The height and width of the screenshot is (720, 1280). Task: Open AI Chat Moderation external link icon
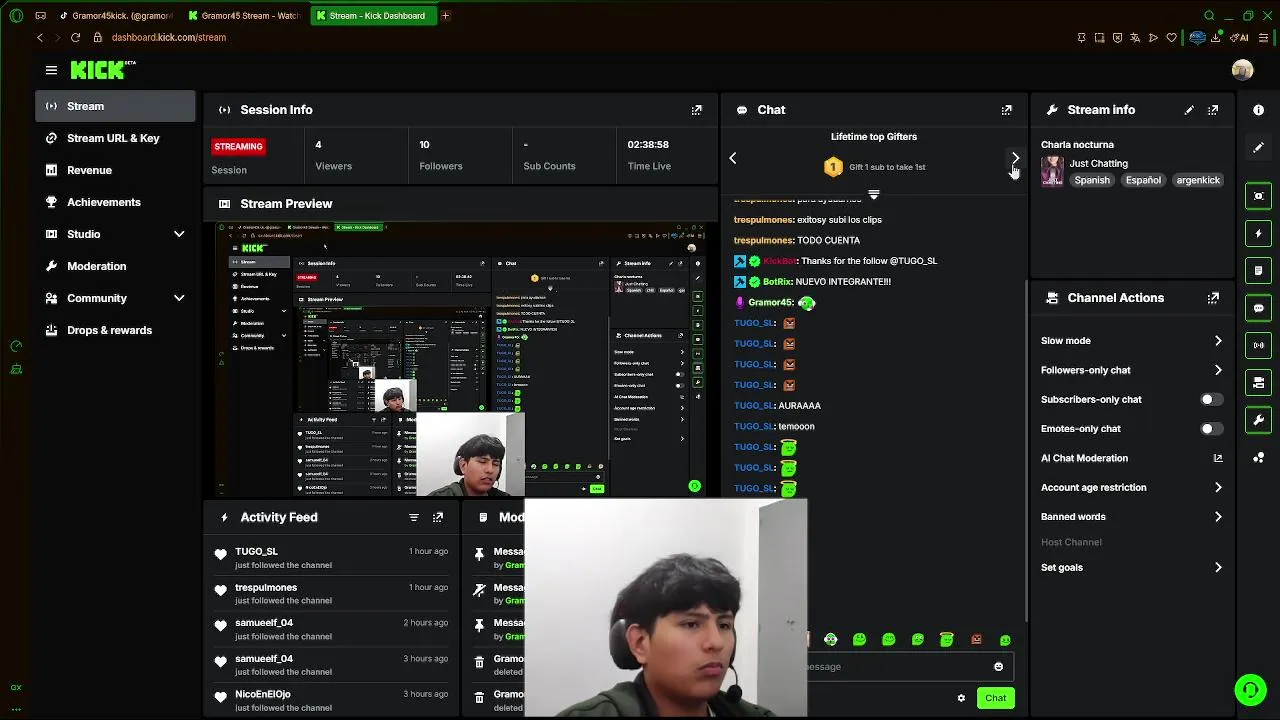(1218, 458)
